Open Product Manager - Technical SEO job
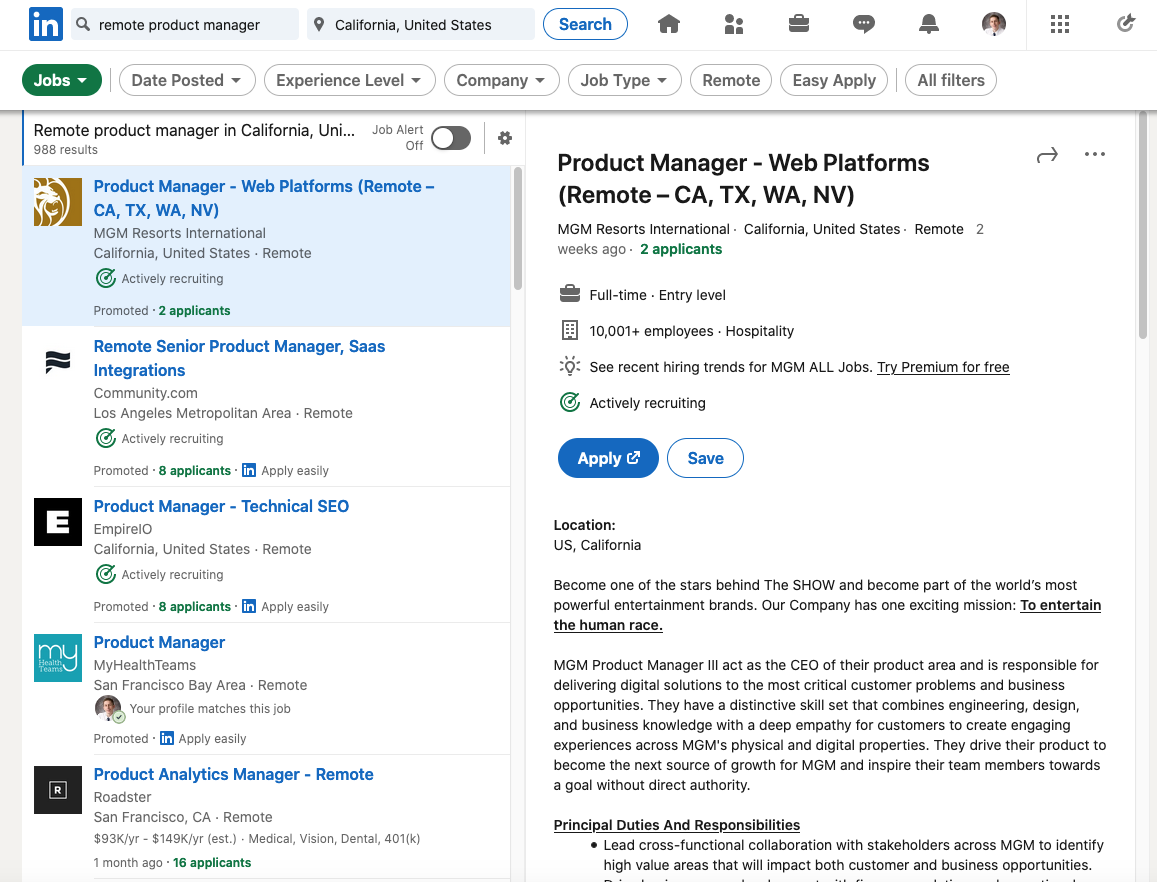Viewport: 1157px width, 882px height. (x=221, y=506)
